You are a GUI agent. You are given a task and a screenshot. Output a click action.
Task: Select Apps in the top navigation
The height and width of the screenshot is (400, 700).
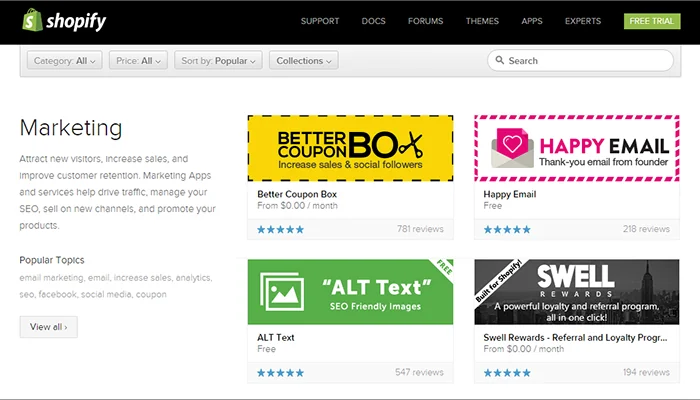(532, 21)
